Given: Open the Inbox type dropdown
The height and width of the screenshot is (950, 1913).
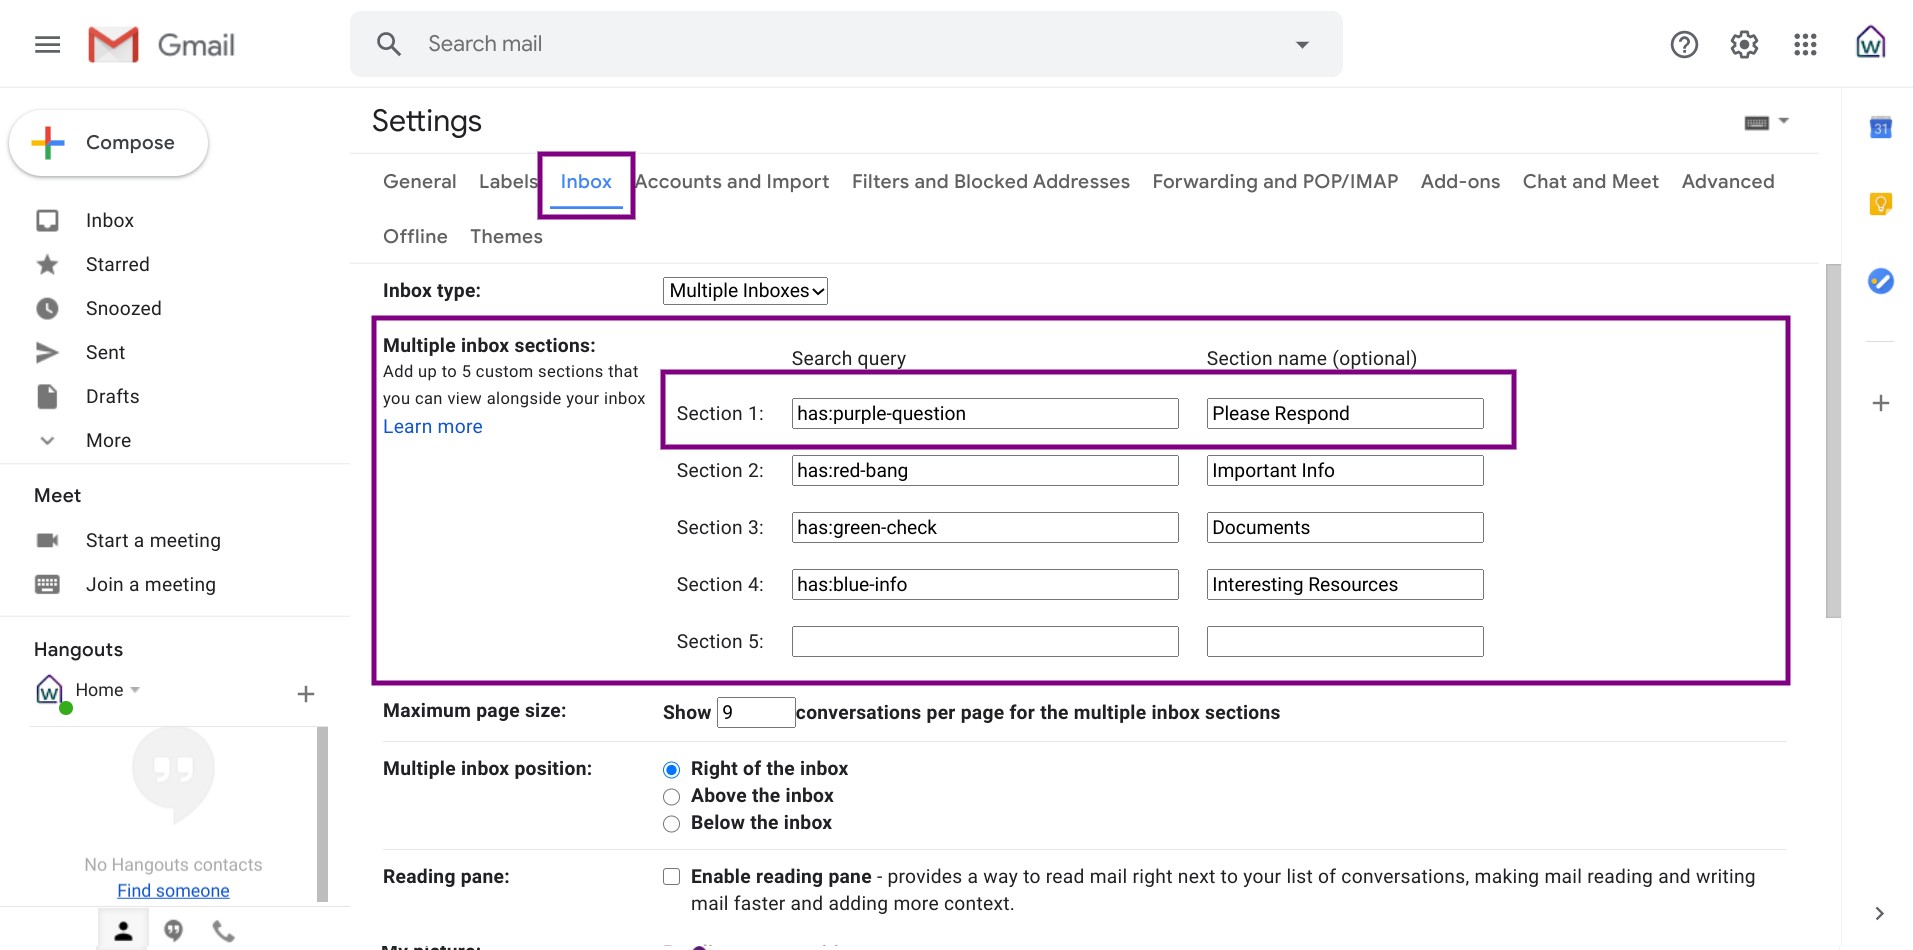Looking at the screenshot, I should point(744,290).
